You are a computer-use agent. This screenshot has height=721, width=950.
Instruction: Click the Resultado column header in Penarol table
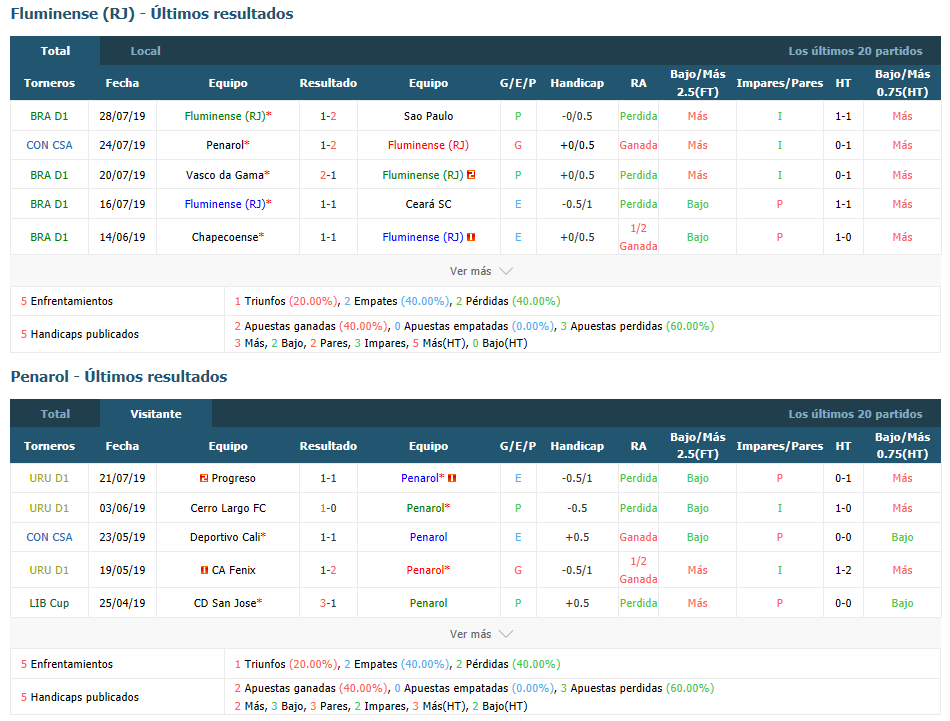click(328, 446)
